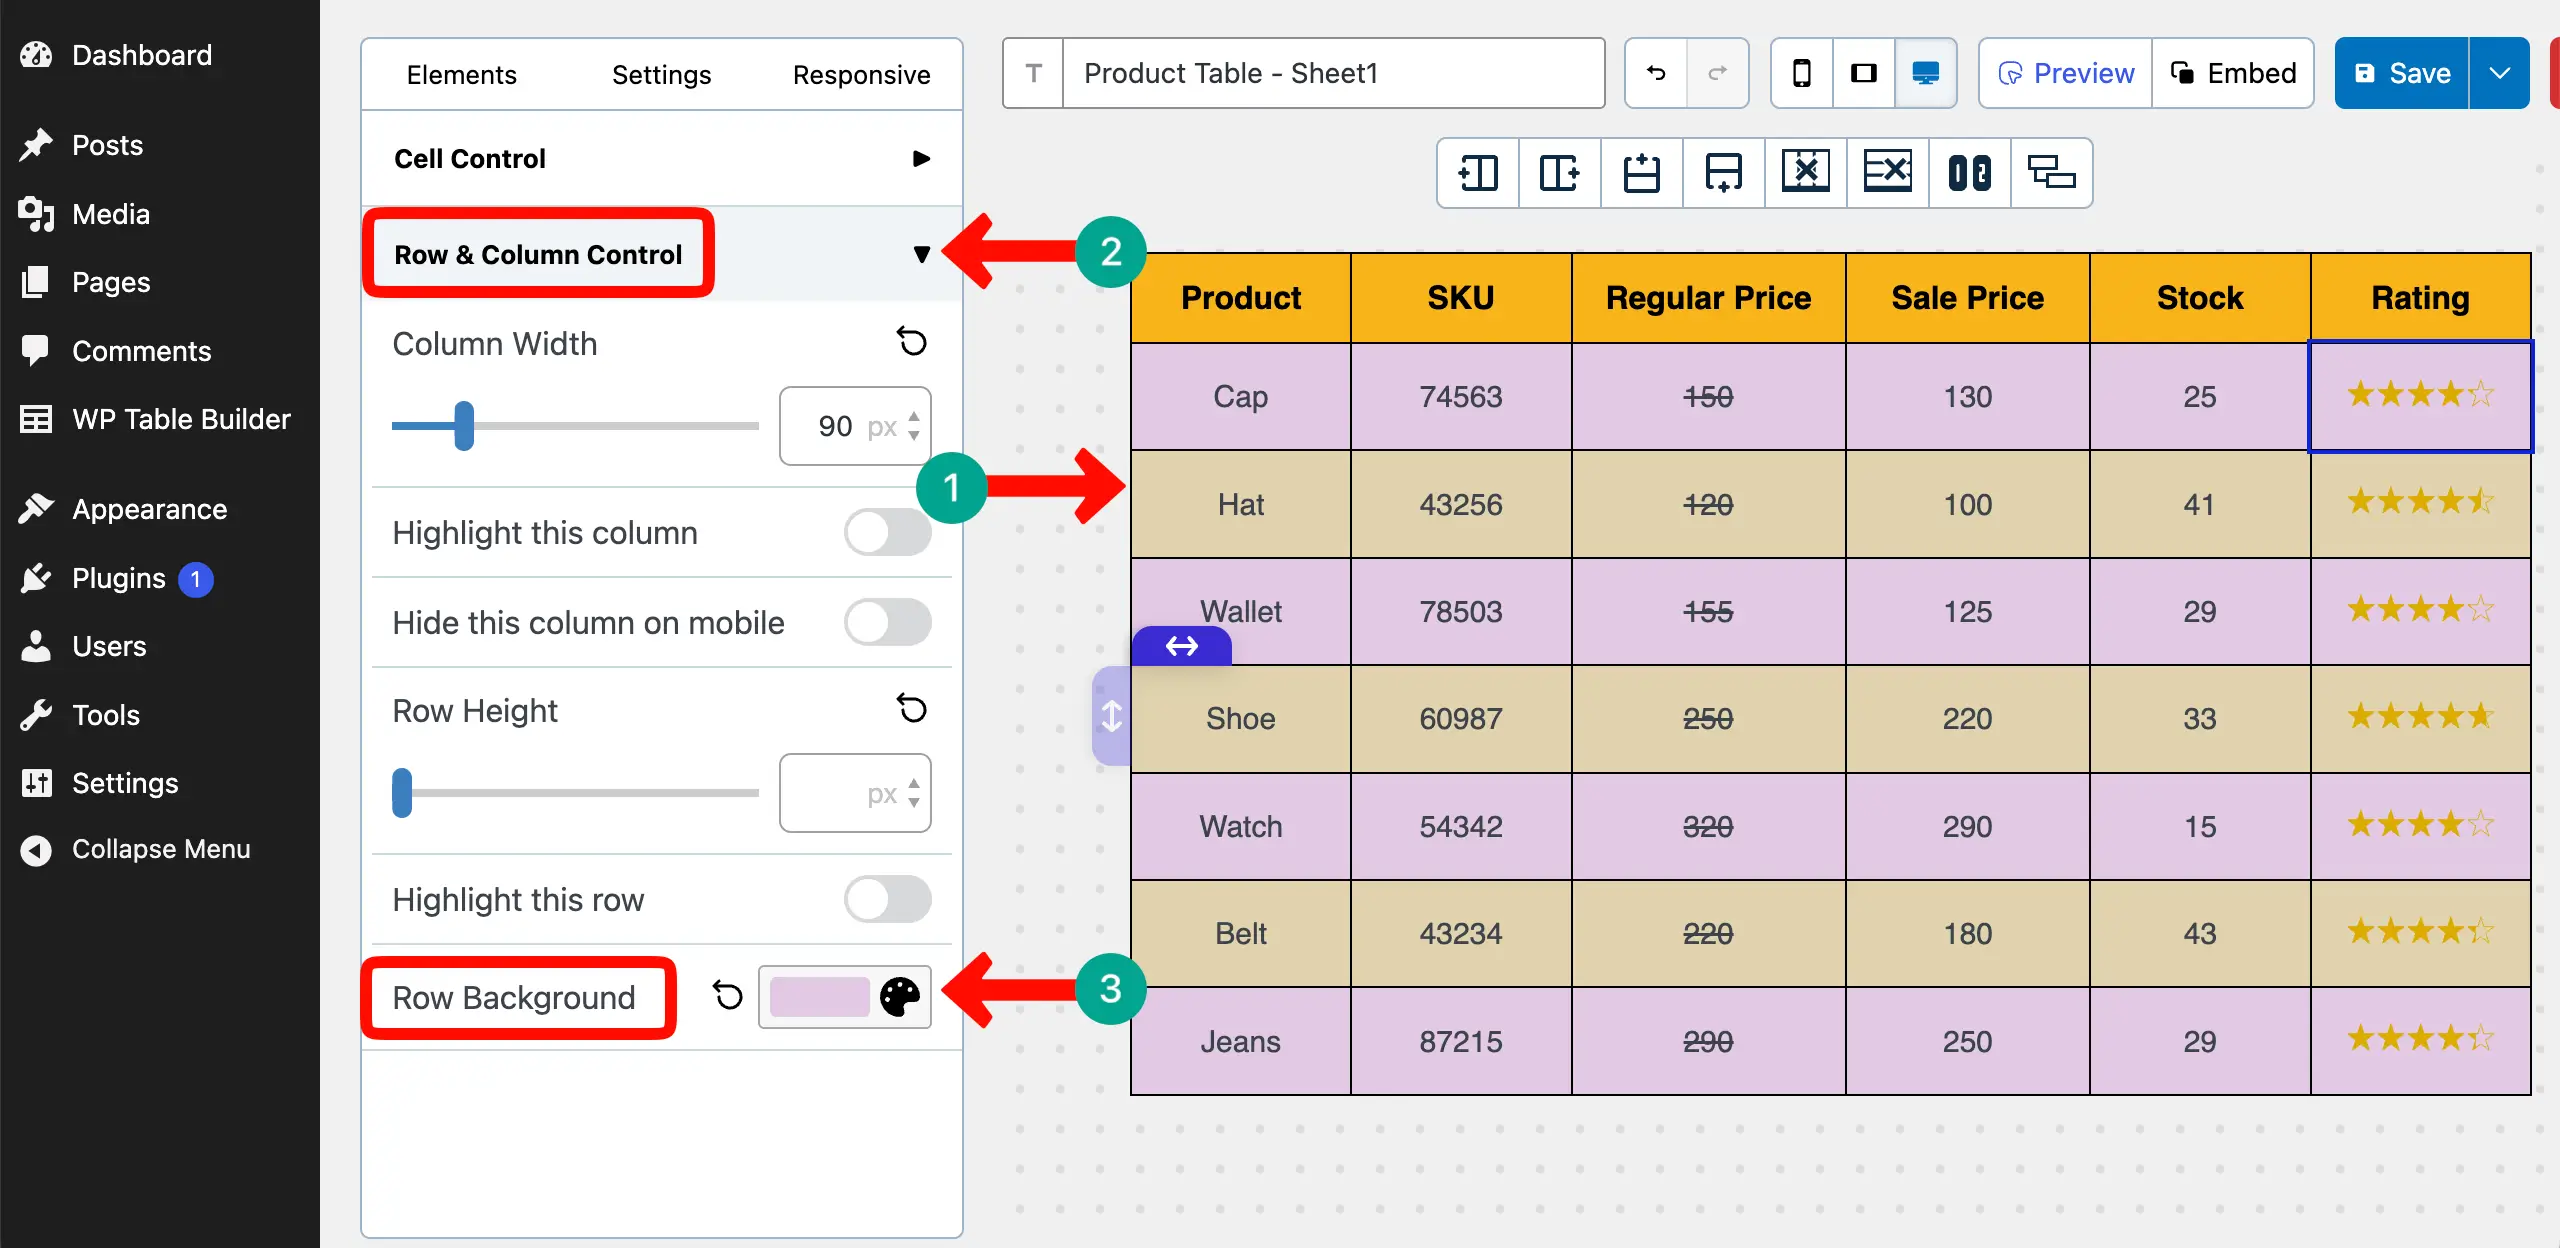Insert a row above the selection

1641,172
